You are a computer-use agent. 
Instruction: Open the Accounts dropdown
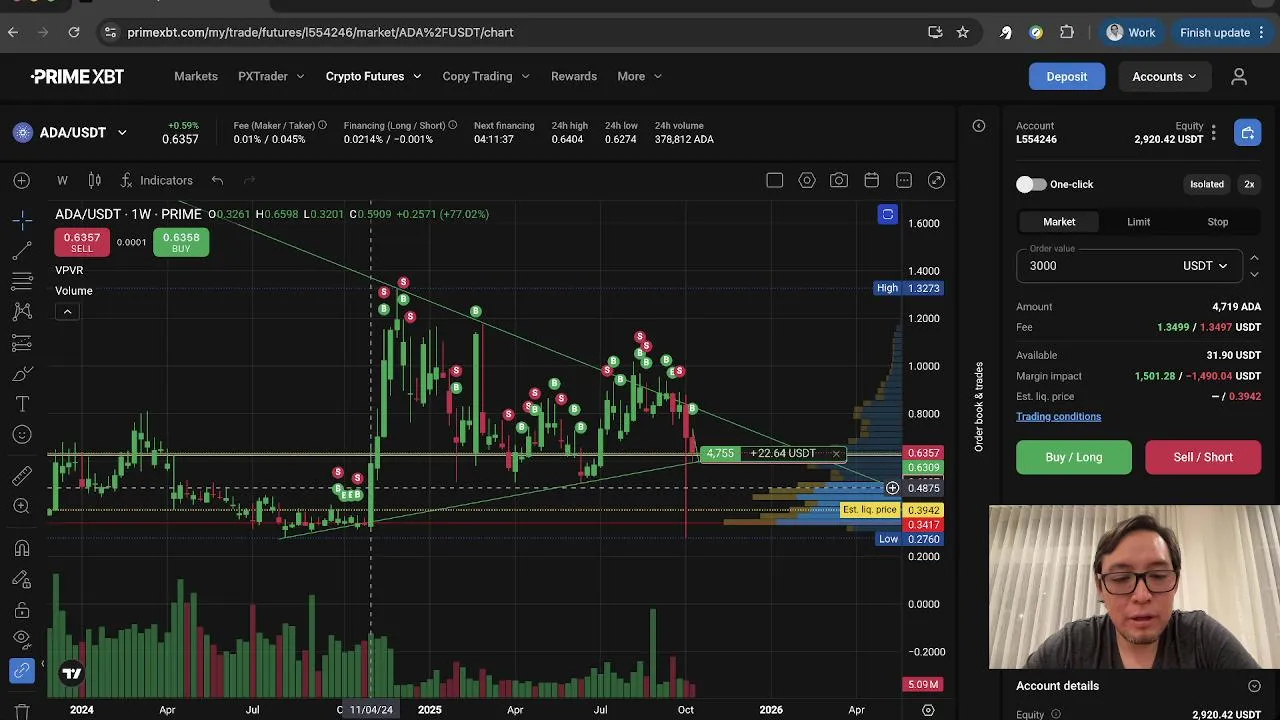pyautogui.click(x=1164, y=76)
